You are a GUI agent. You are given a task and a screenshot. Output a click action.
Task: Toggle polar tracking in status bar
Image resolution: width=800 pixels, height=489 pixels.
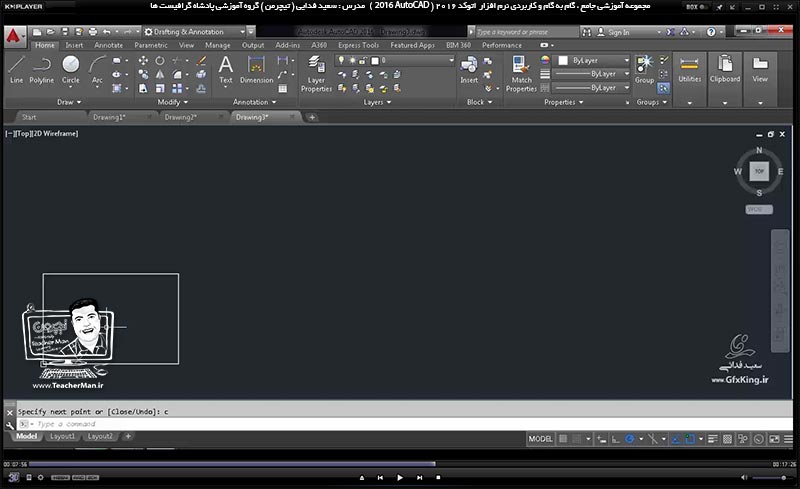tap(630, 439)
